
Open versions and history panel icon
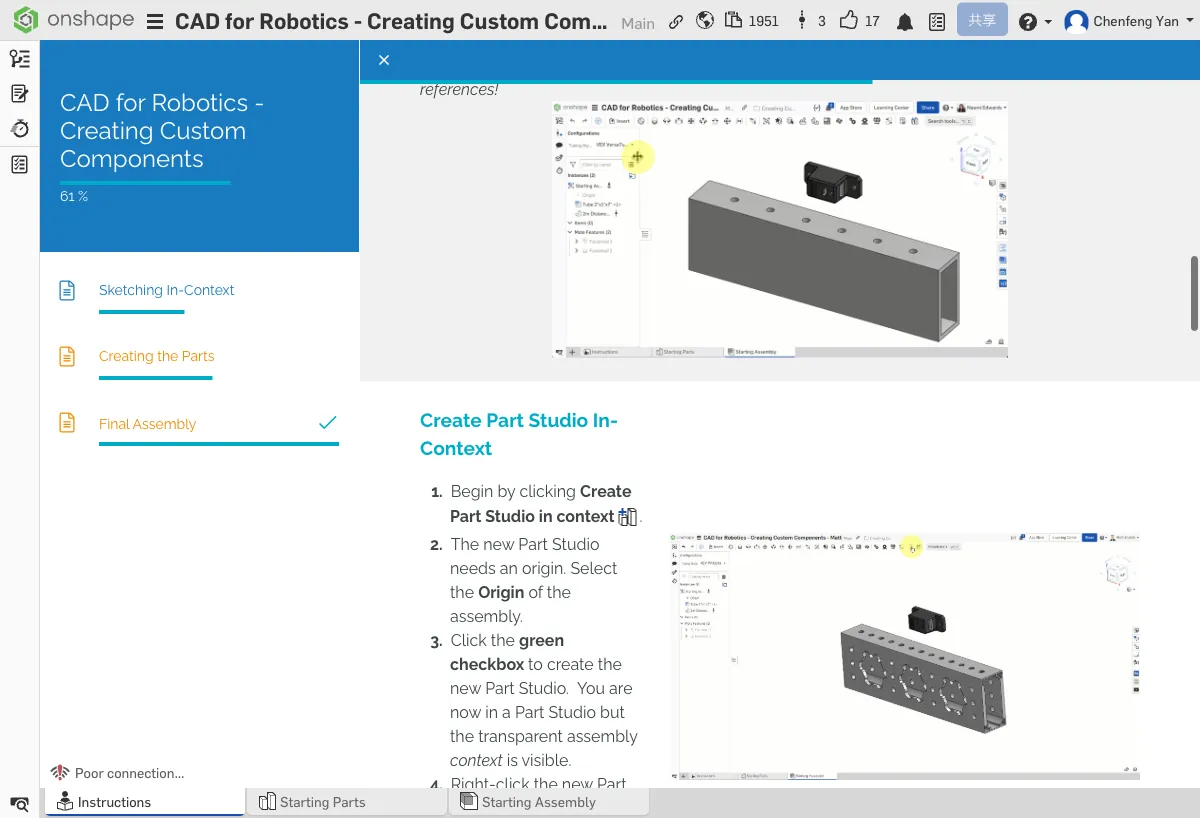coord(19,59)
